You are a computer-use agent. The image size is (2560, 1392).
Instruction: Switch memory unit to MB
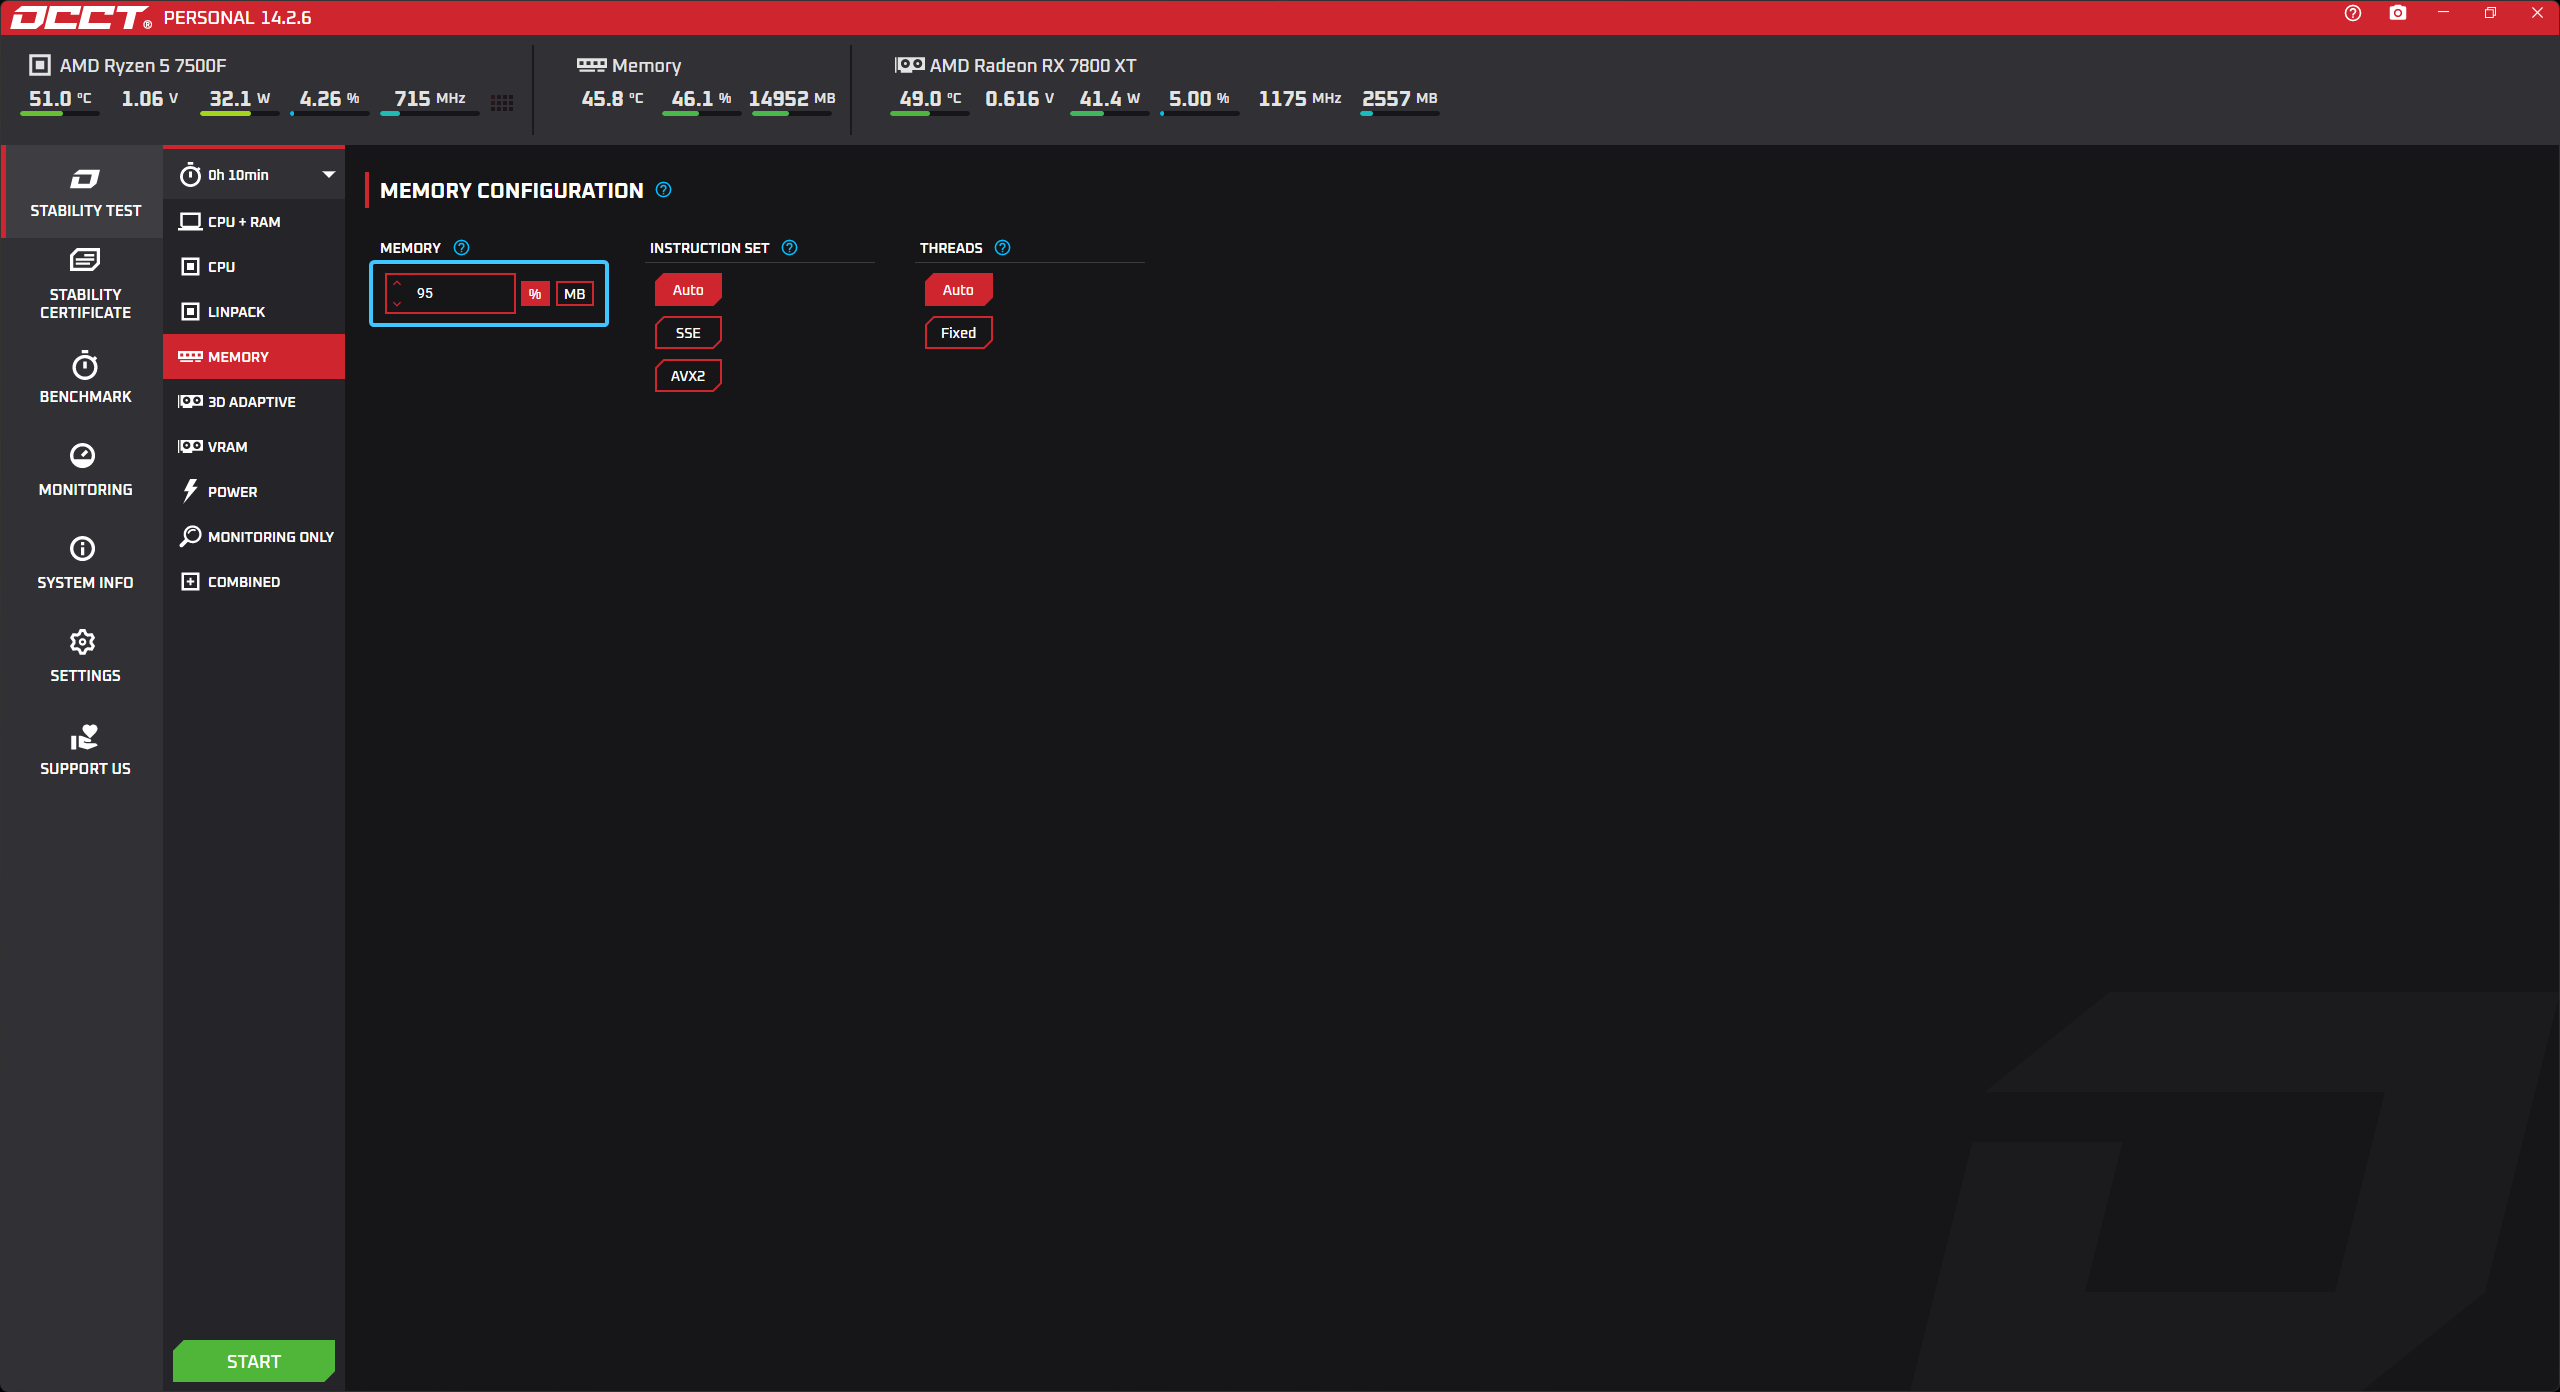574,294
